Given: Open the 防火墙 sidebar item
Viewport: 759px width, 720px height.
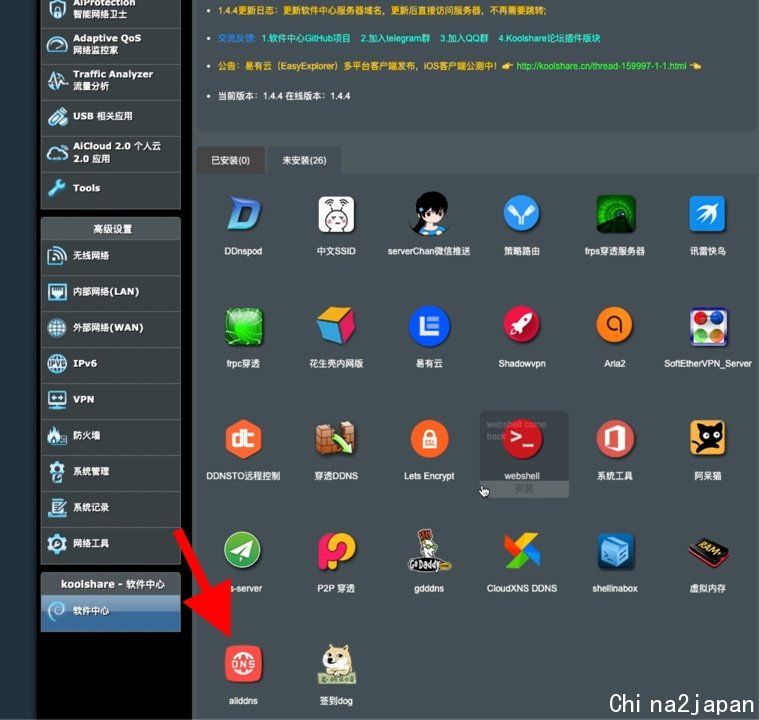Looking at the screenshot, I should (111, 436).
